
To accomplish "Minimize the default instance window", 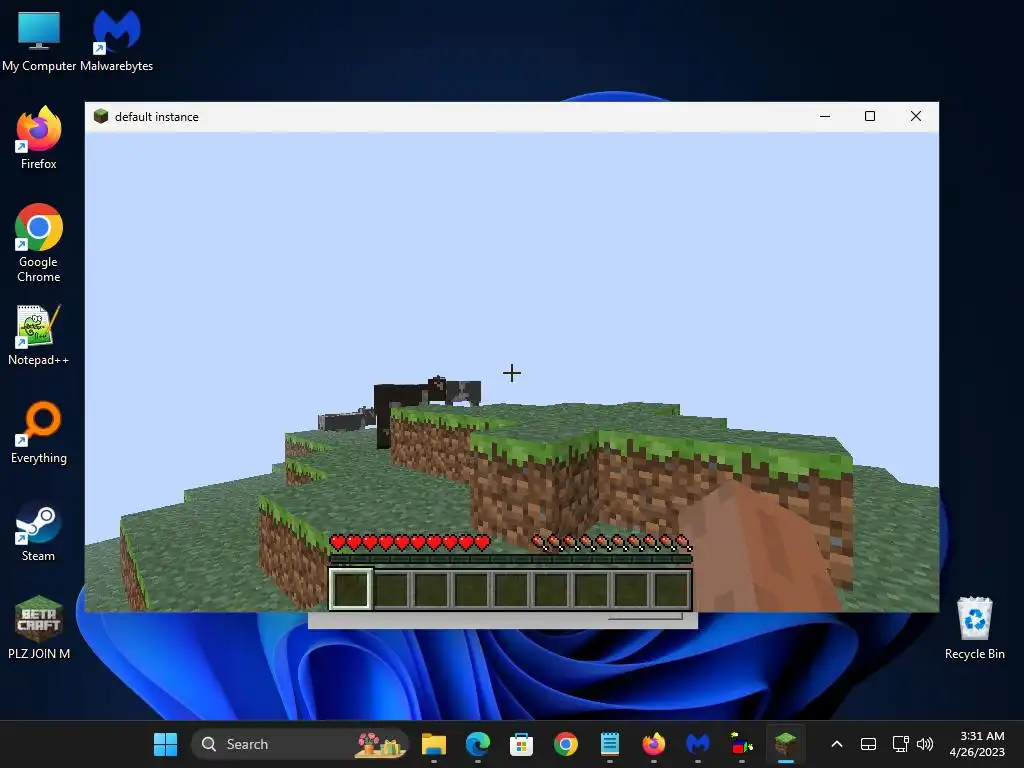I will (x=825, y=116).
